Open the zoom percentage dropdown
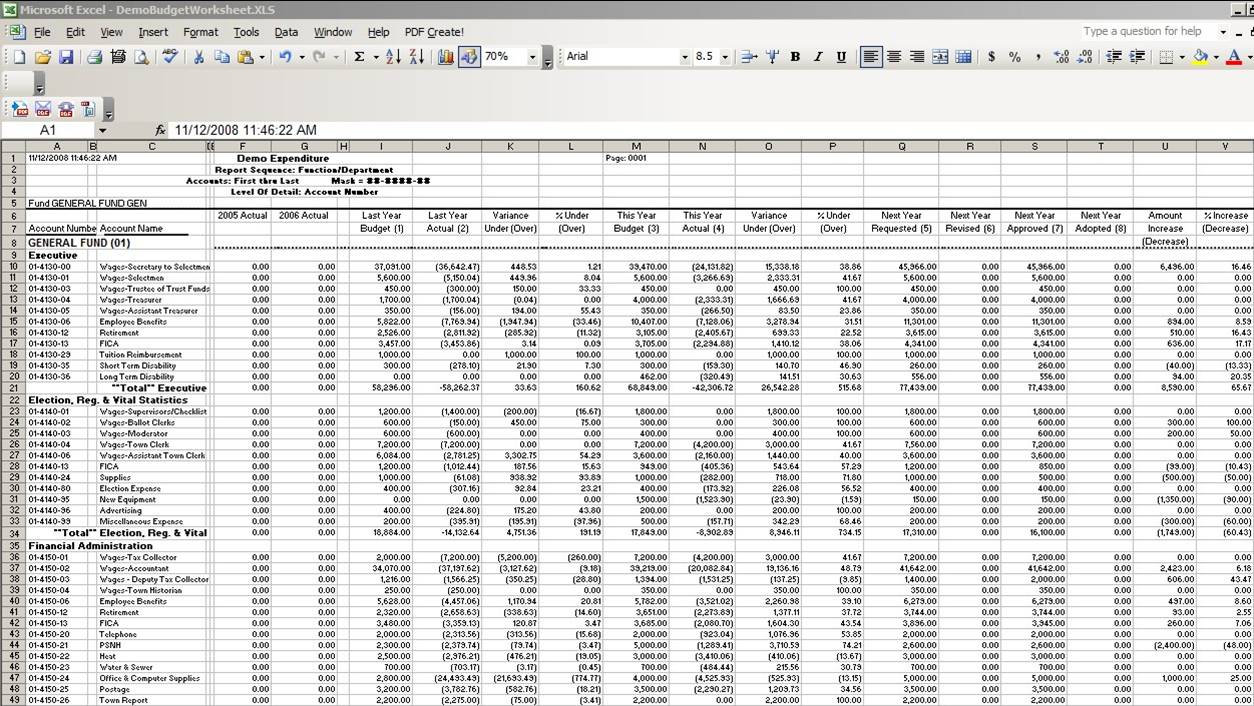1254x706 pixels. (532, 57)
